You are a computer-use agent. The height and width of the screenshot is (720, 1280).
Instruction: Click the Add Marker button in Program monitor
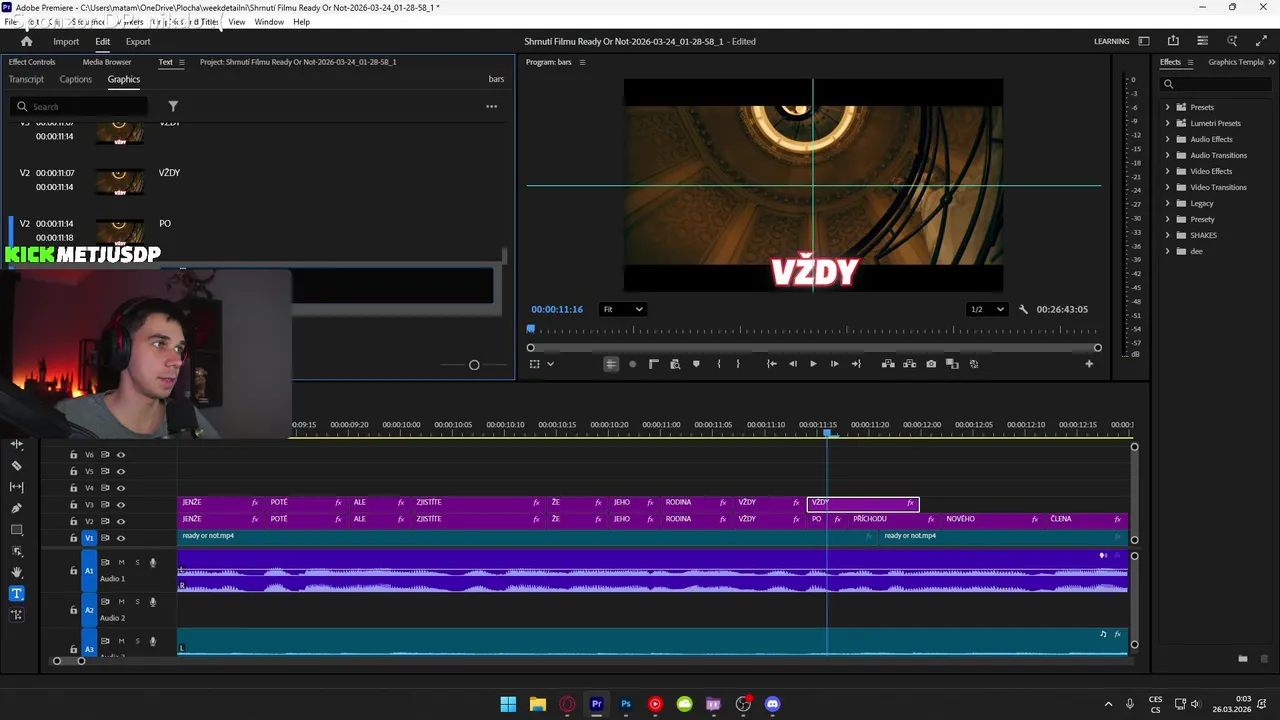(x=696, y=364)
